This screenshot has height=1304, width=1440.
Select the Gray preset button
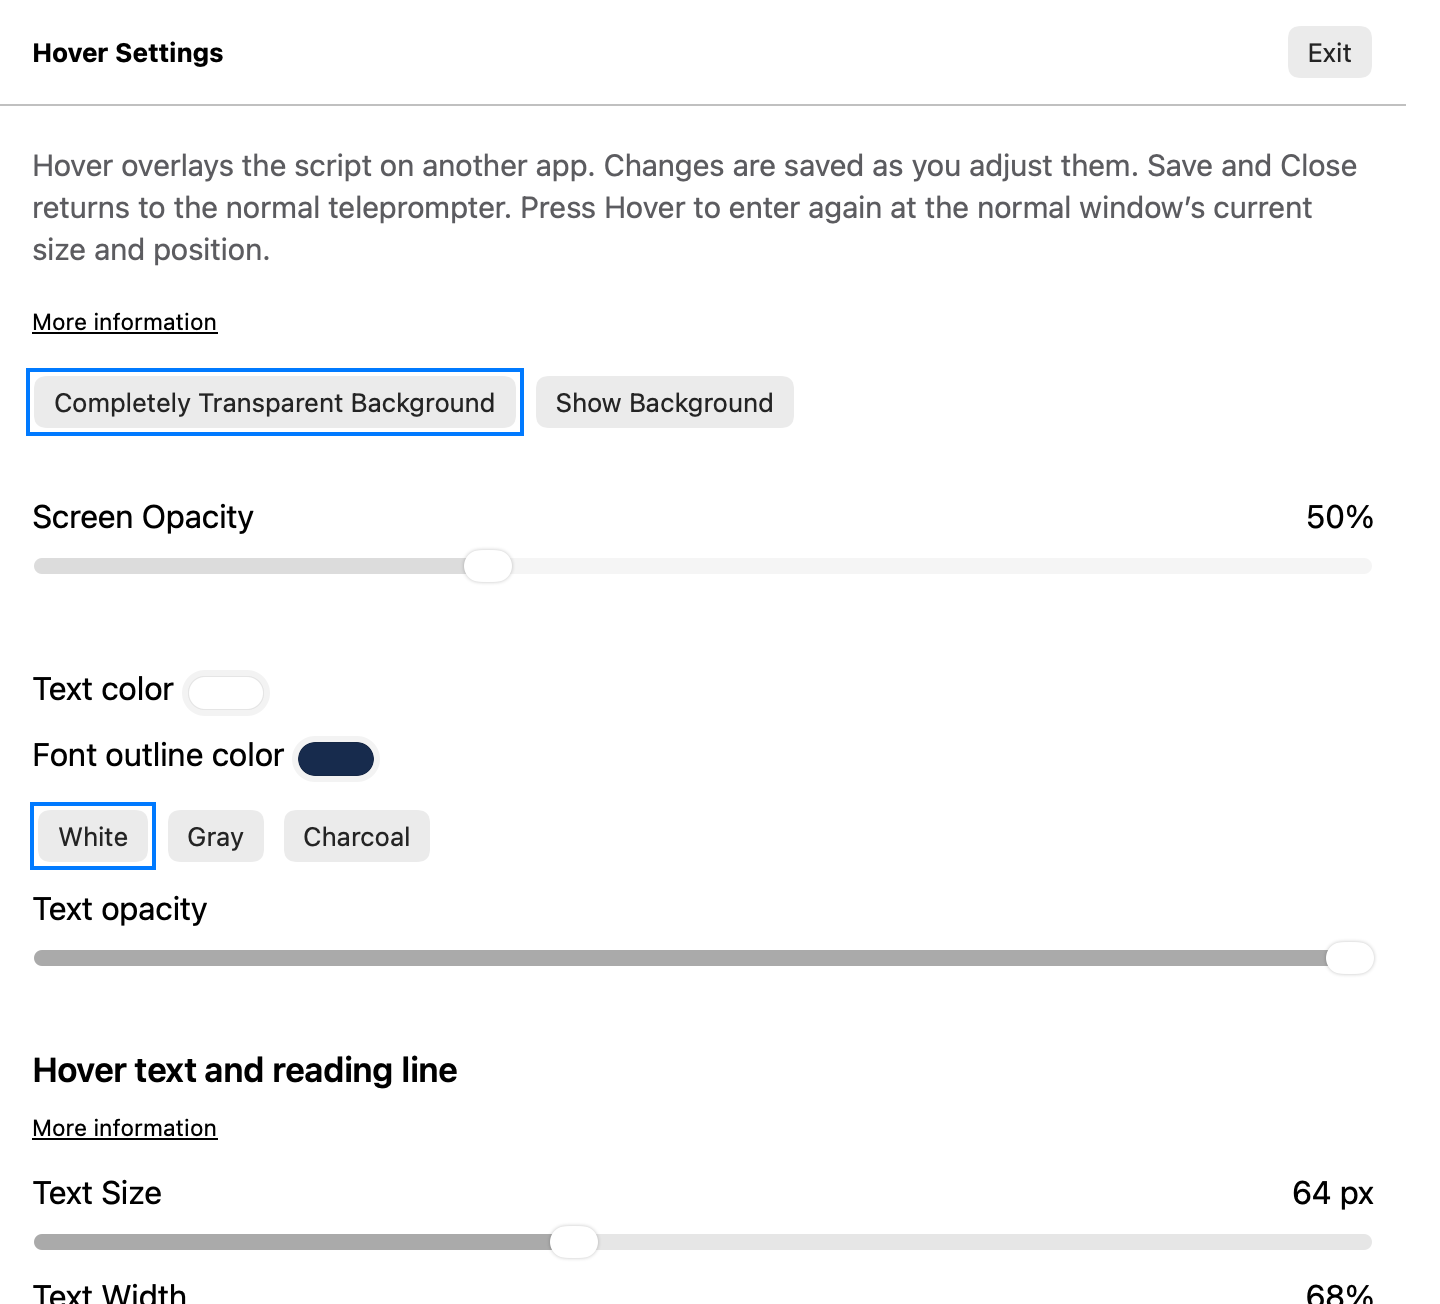[216, 836]
